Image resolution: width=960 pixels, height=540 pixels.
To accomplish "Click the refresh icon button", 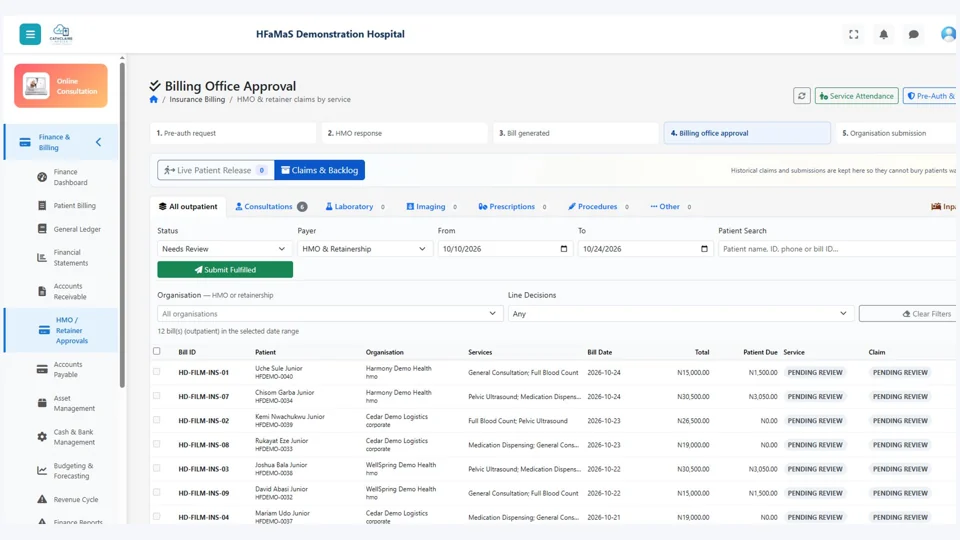I will [801, 96].
